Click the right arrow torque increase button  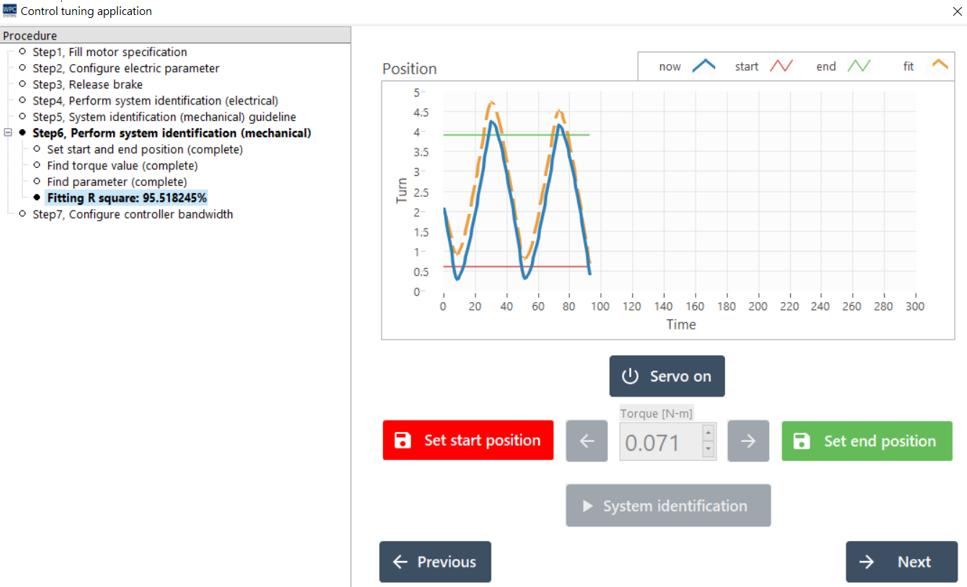tap(748, 441)
